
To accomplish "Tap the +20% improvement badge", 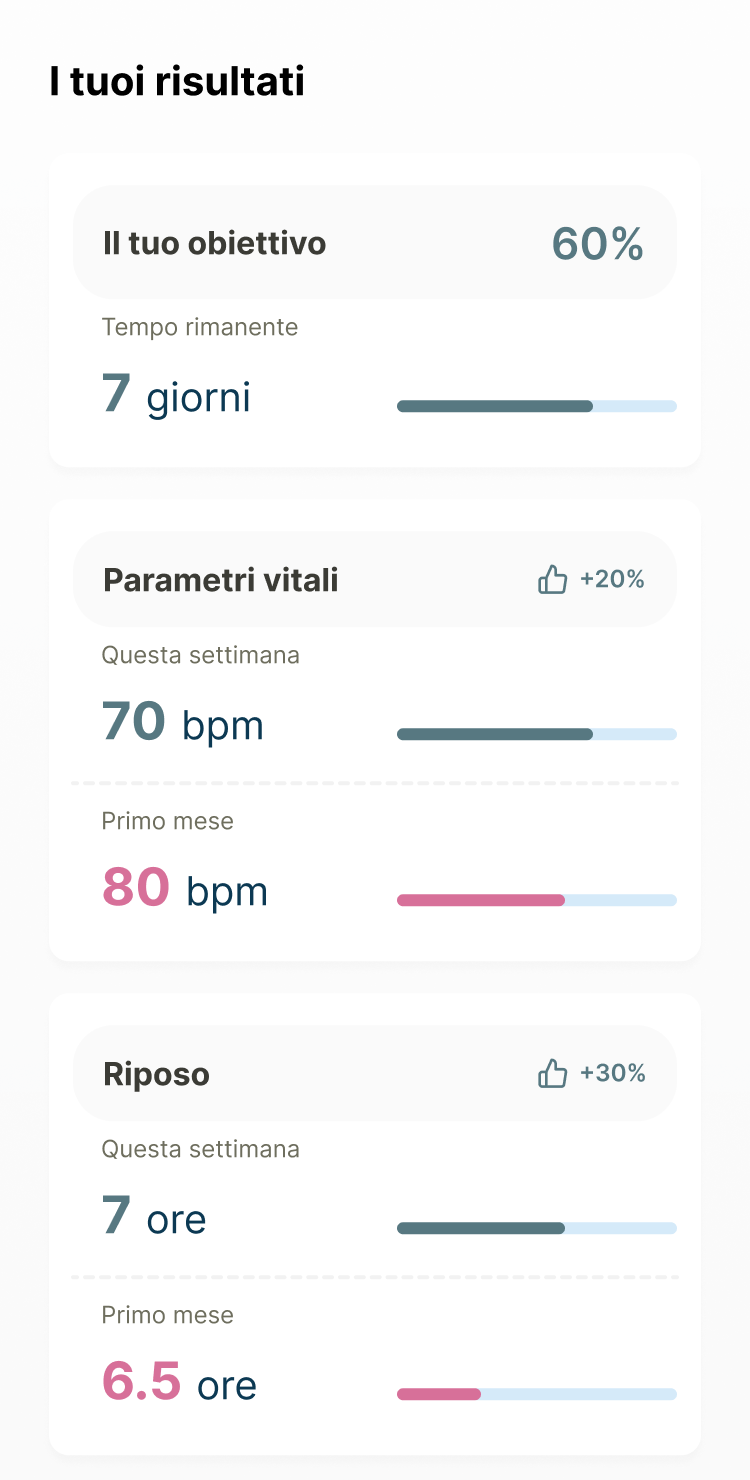I will pyautogui.click(x=612, y=579).
